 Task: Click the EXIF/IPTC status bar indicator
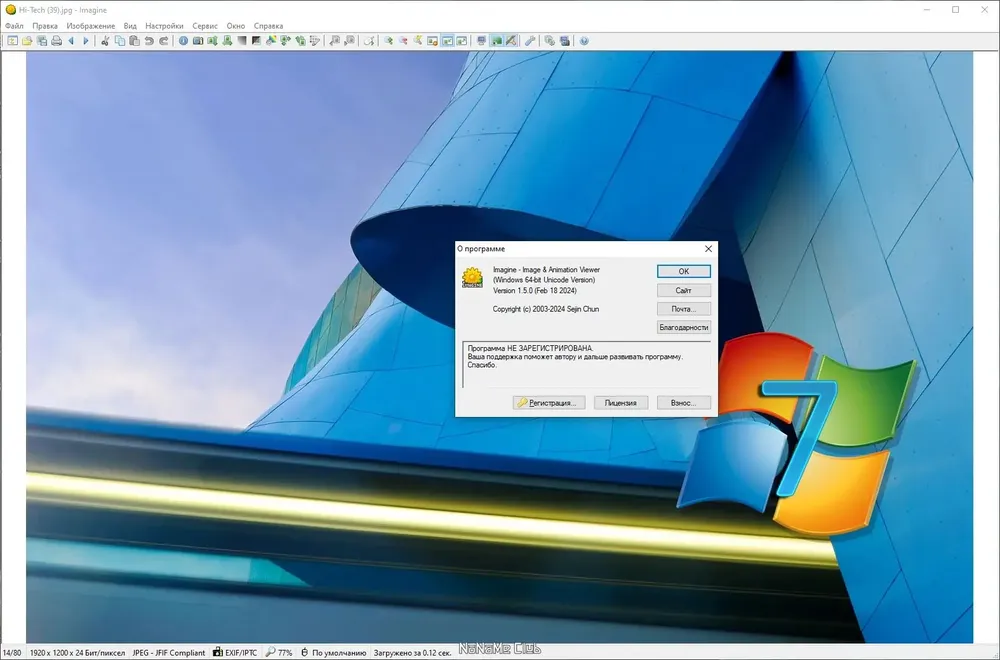[235, 652]
